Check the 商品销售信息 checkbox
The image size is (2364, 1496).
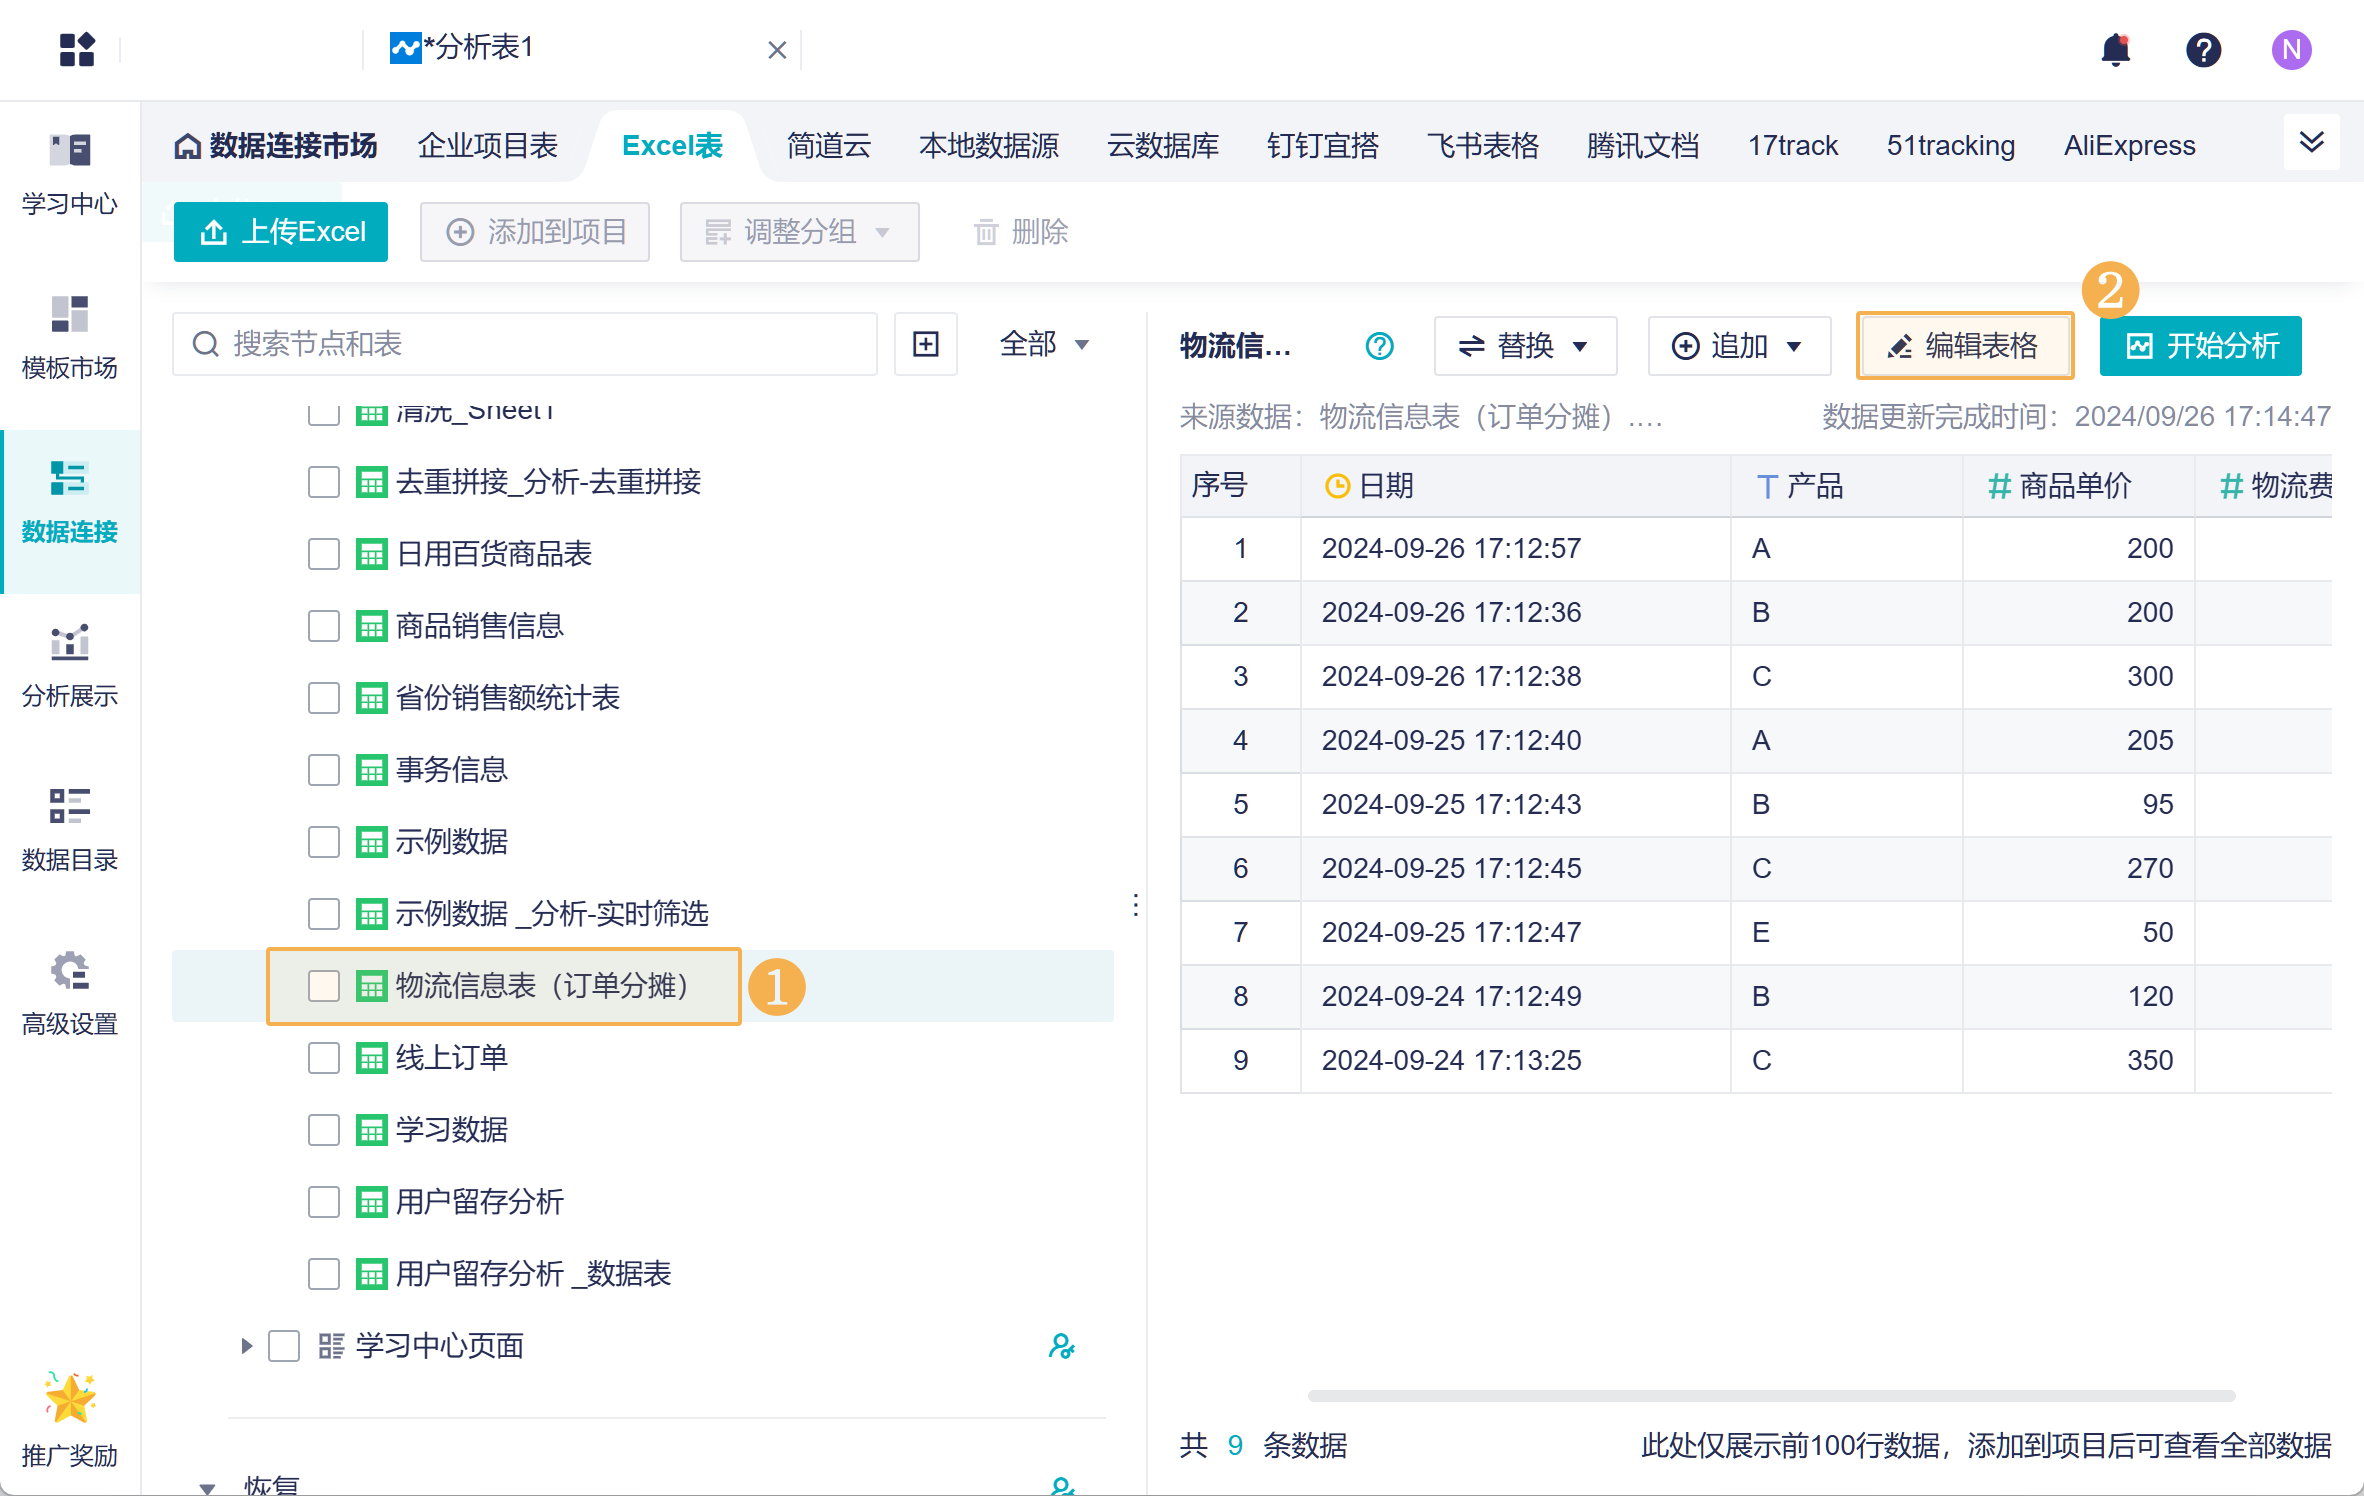point(323,626)
